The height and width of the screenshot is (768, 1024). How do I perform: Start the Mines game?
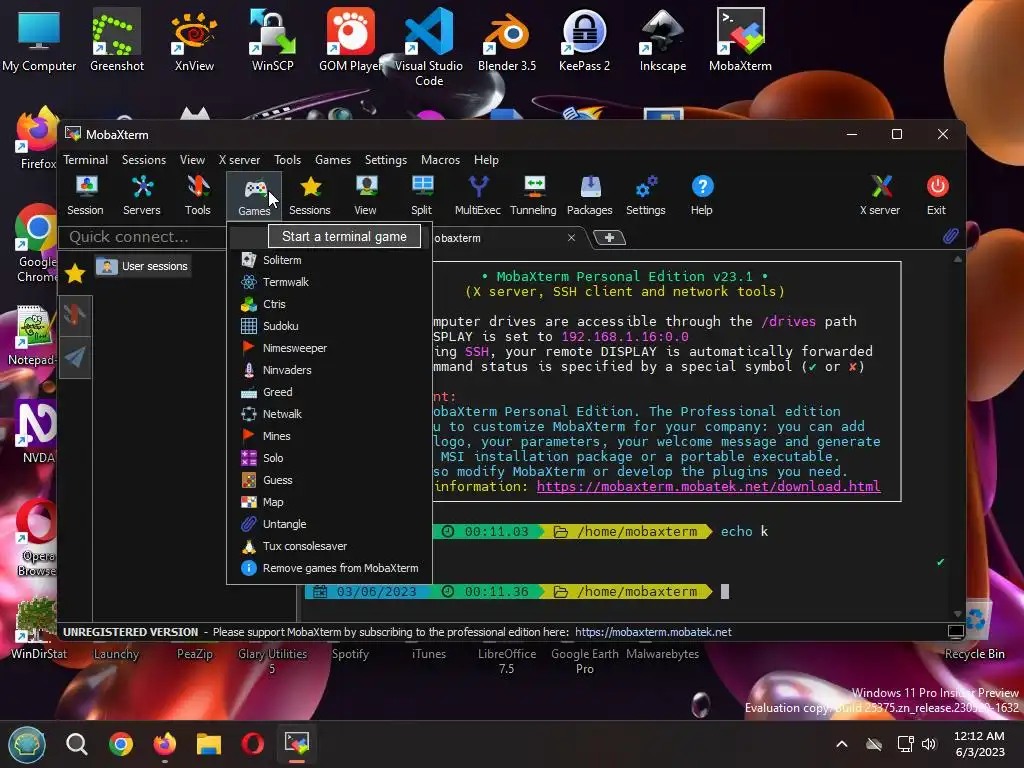pos(330,436)
